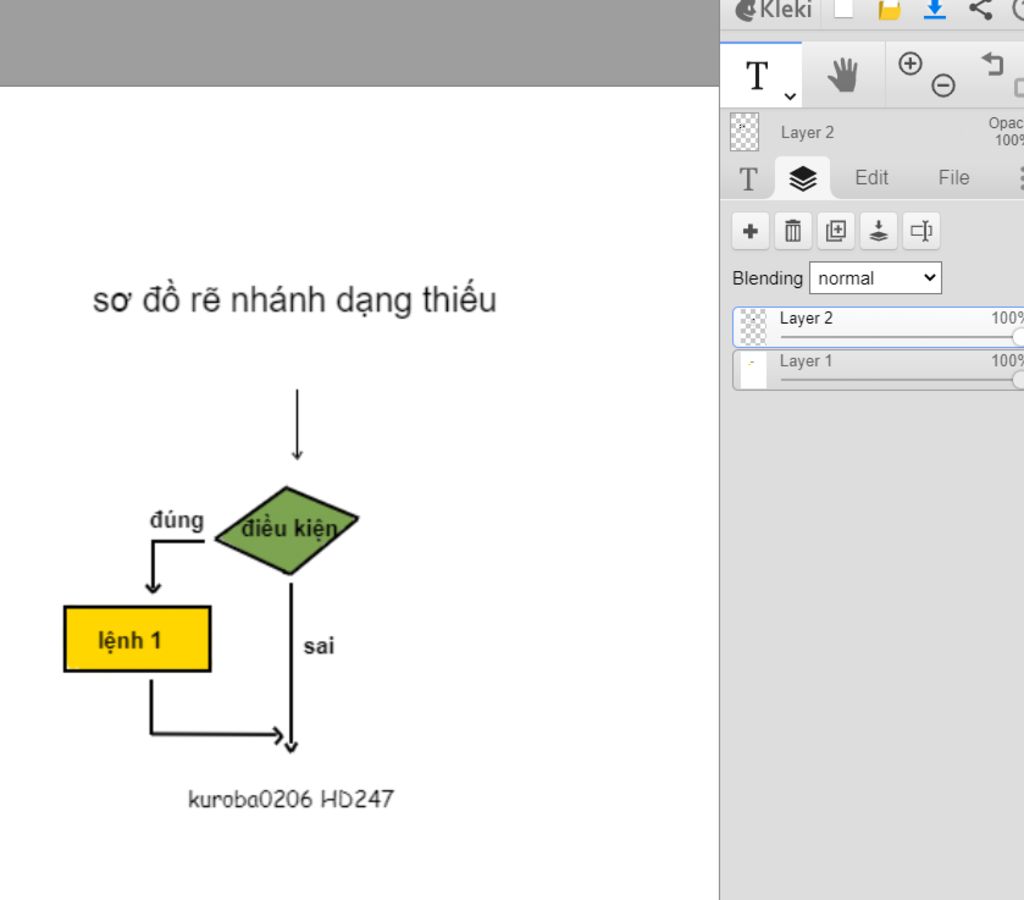Click the 'sai' label on canvas

[319, 646]
